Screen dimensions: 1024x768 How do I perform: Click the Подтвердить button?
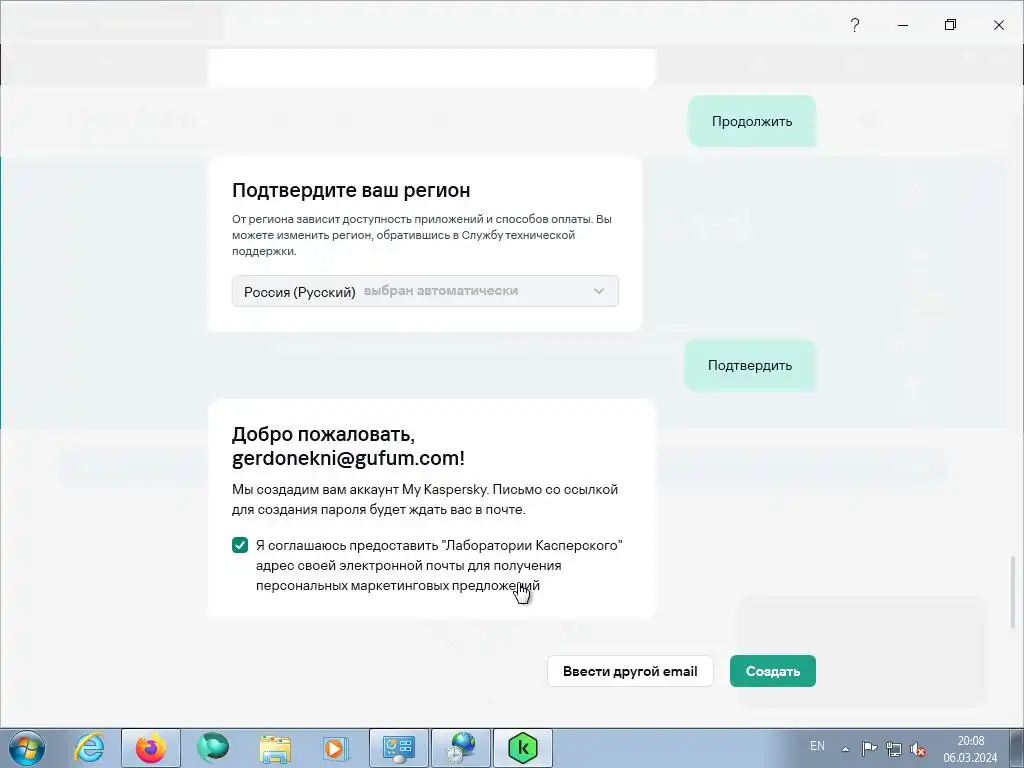click(750, 365)
